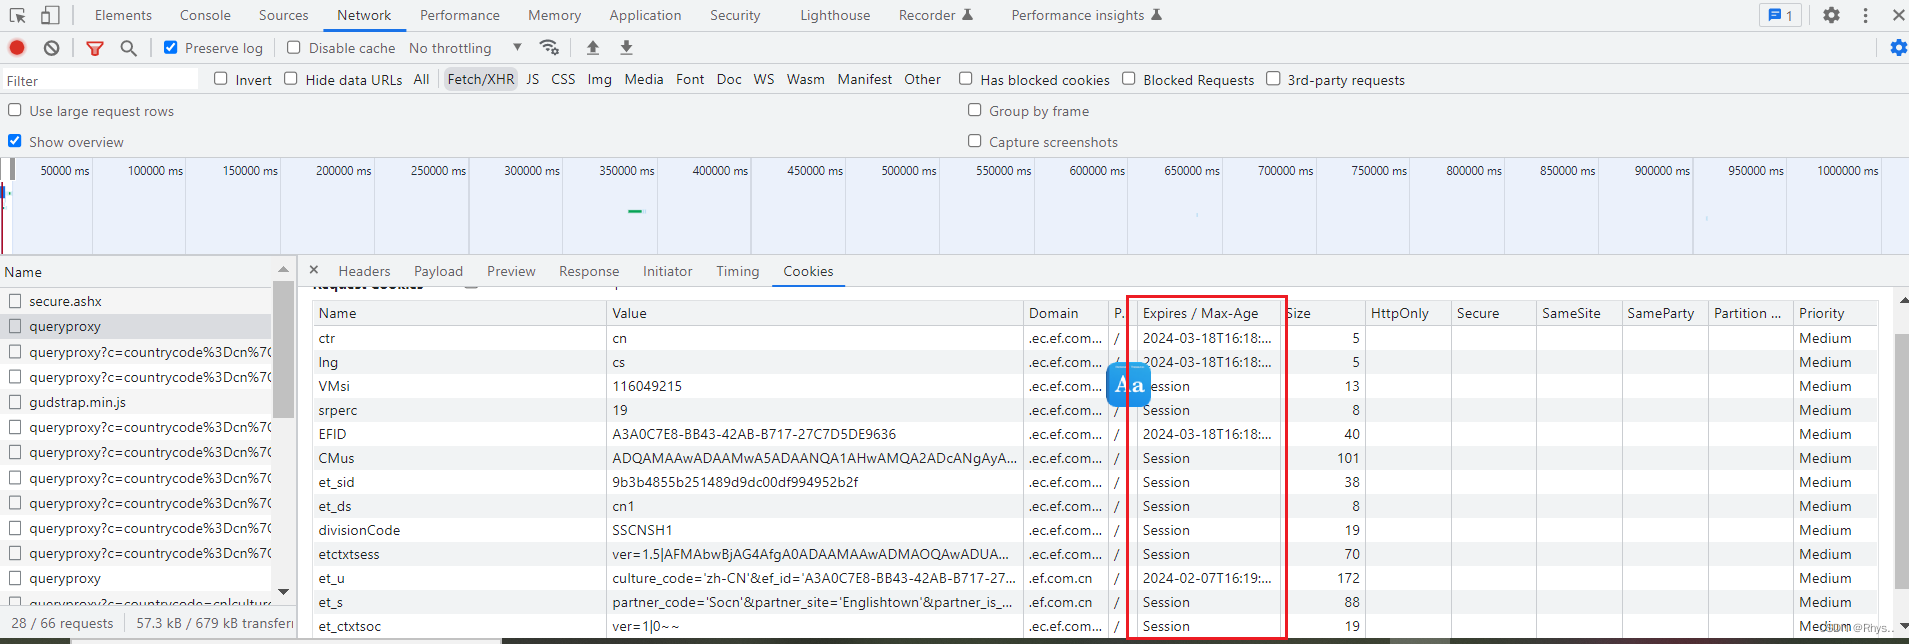Select the divisionCode cookie row

tap(1095, 530)
